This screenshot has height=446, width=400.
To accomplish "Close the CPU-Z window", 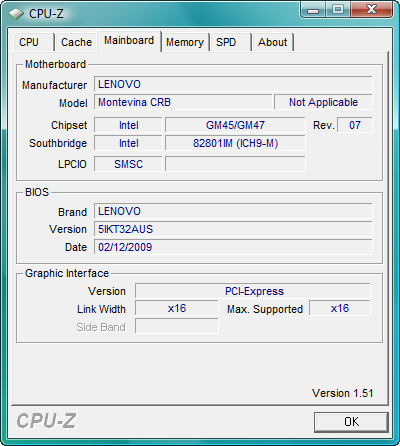I will (371, 10).
